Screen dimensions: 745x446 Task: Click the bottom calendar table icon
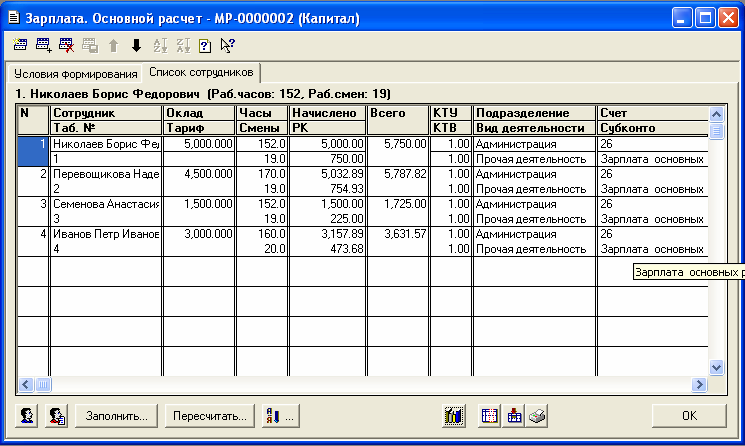[x=490, y=415]
